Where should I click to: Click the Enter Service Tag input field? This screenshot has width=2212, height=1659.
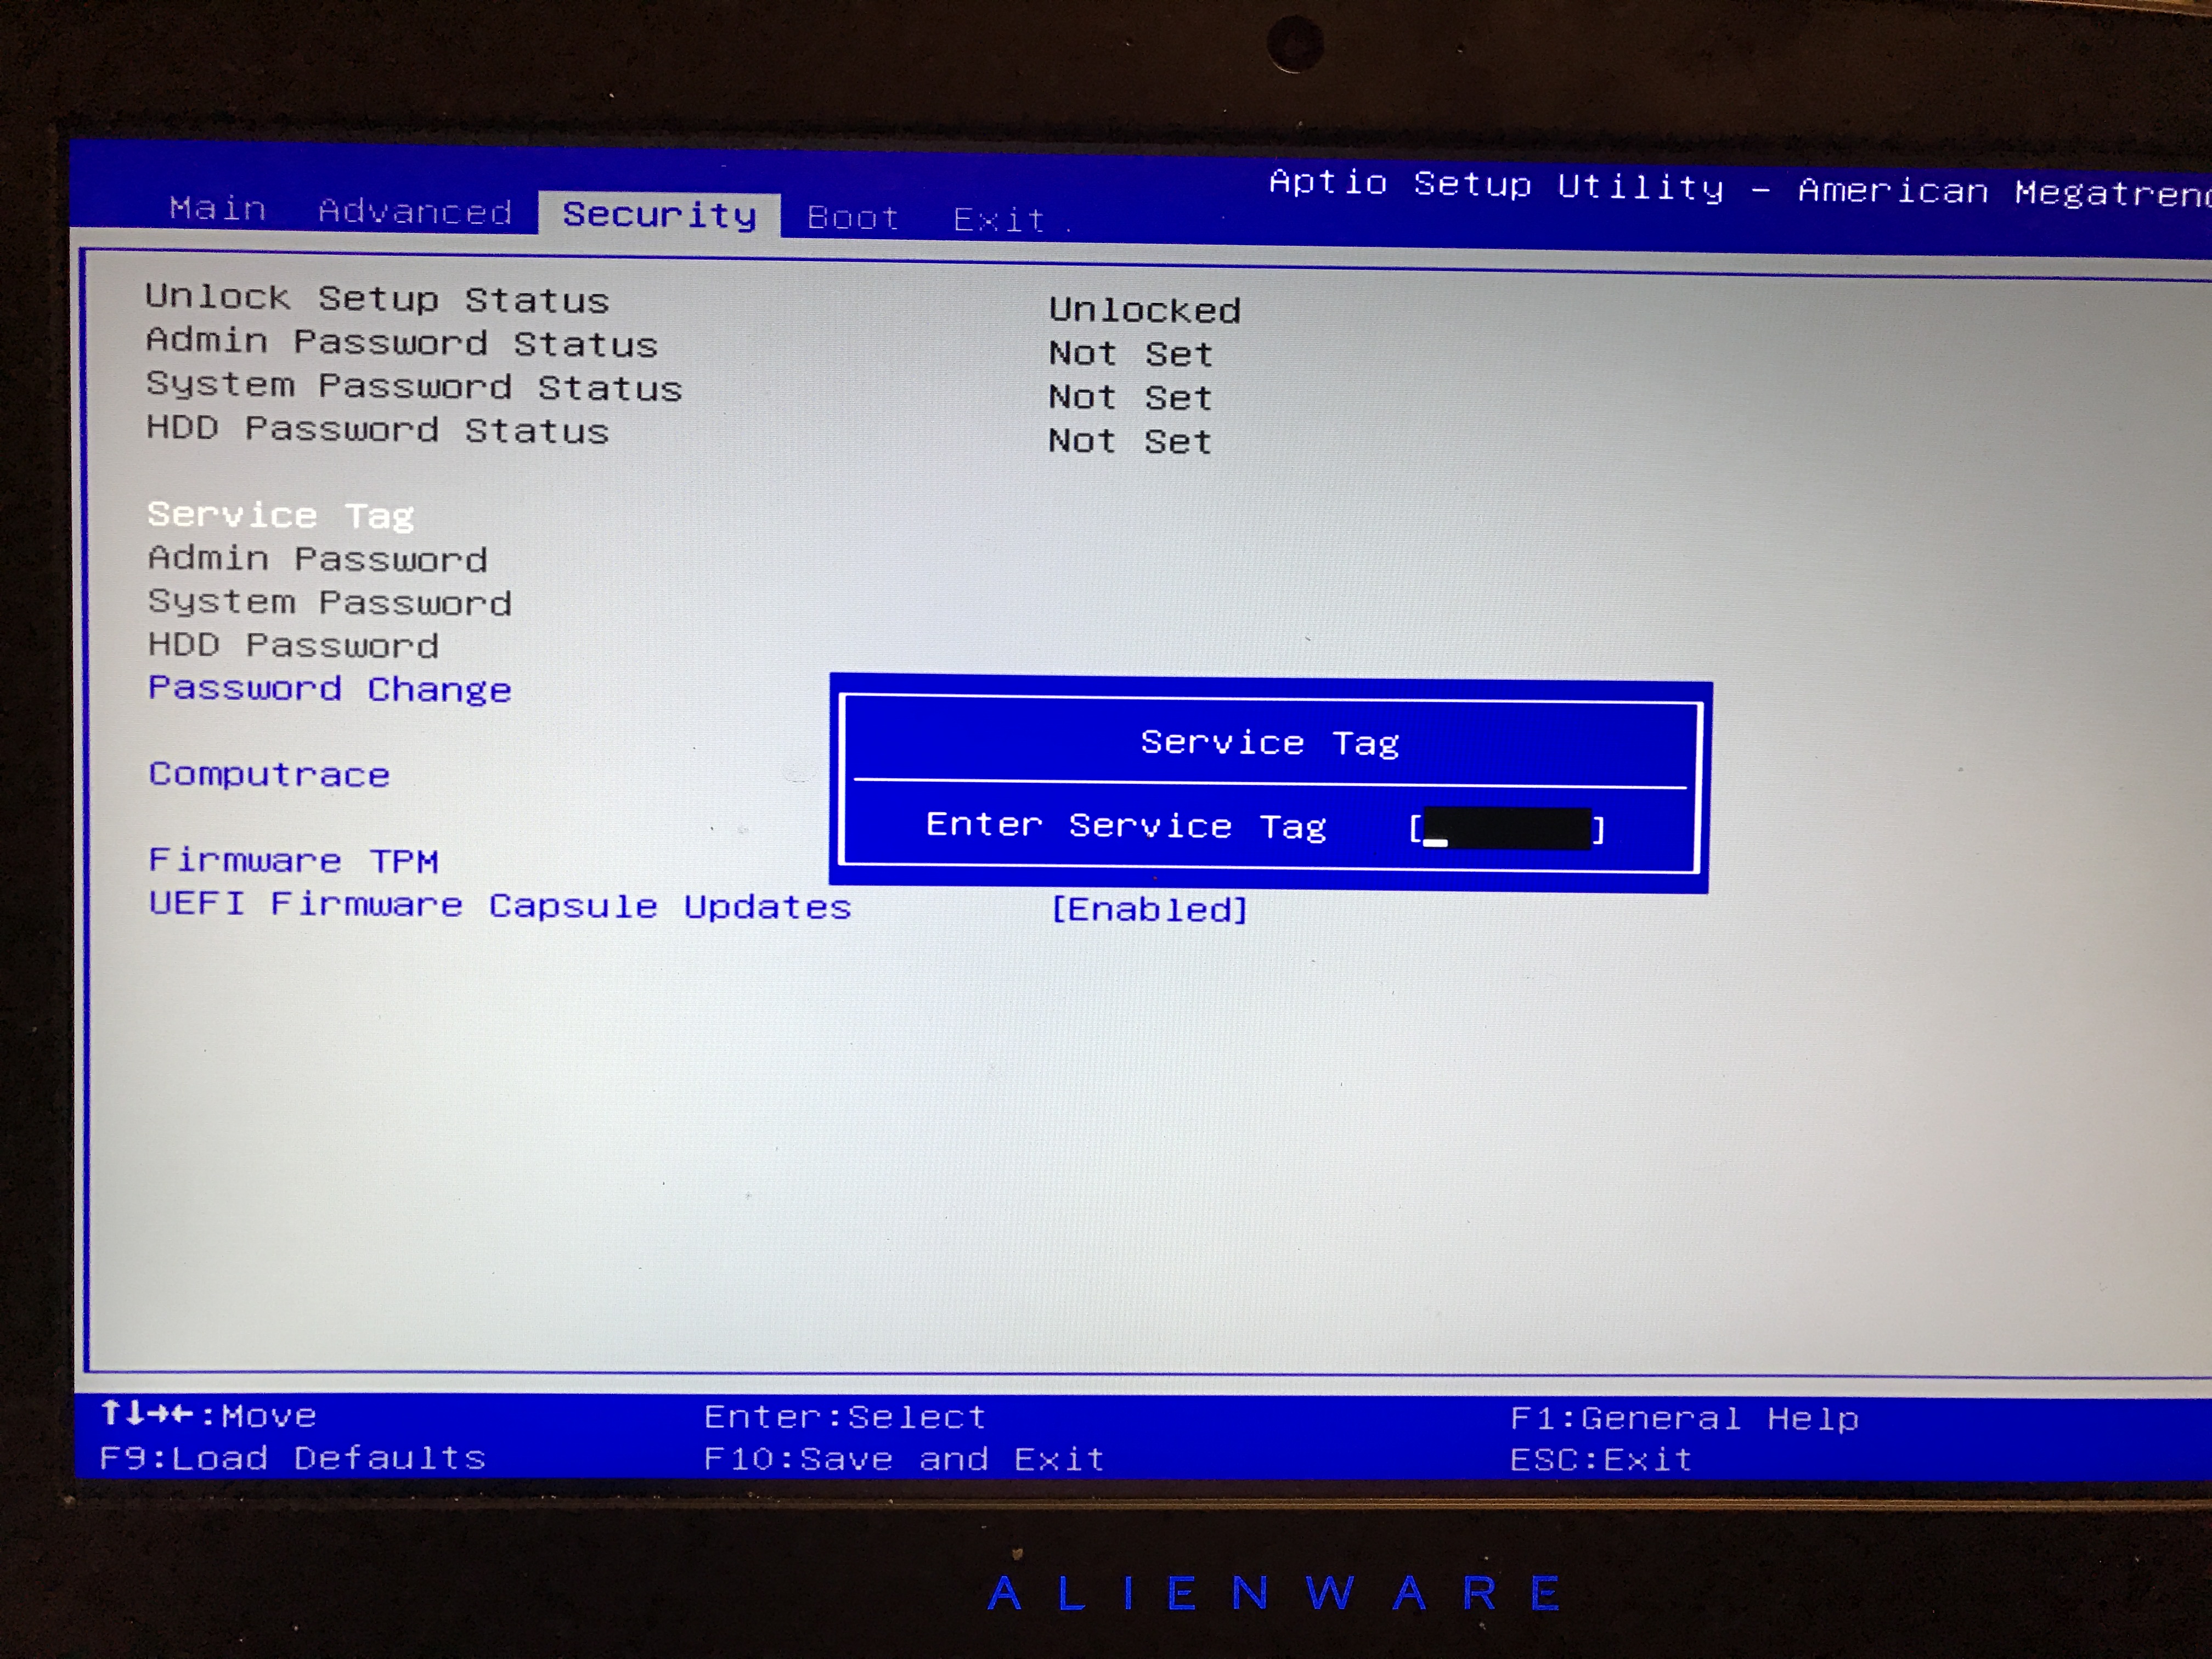pos(1507,829)
